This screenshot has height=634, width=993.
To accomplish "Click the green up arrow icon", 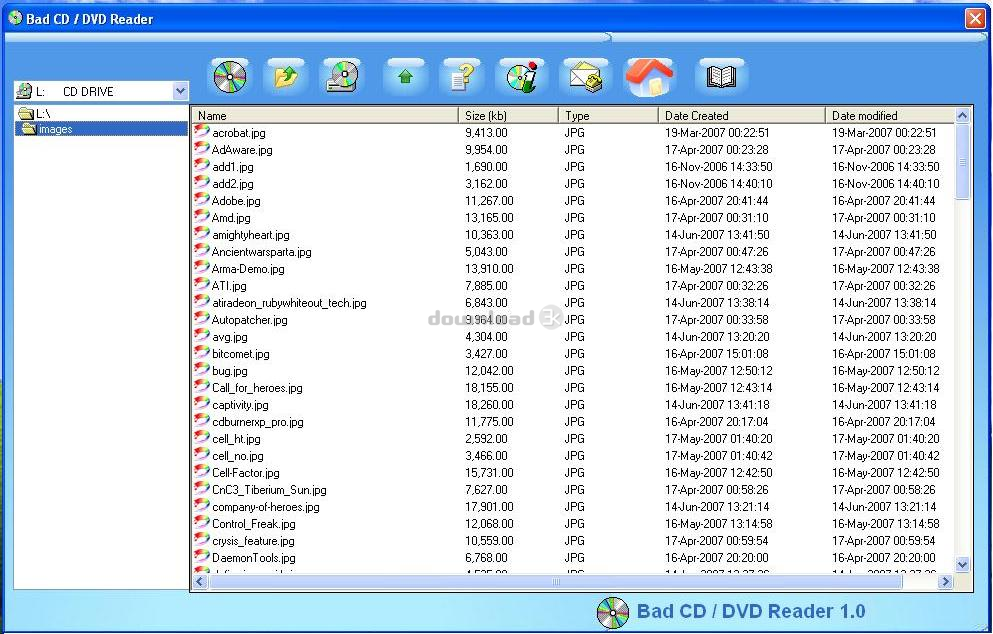I will click(x=405, y=77).
